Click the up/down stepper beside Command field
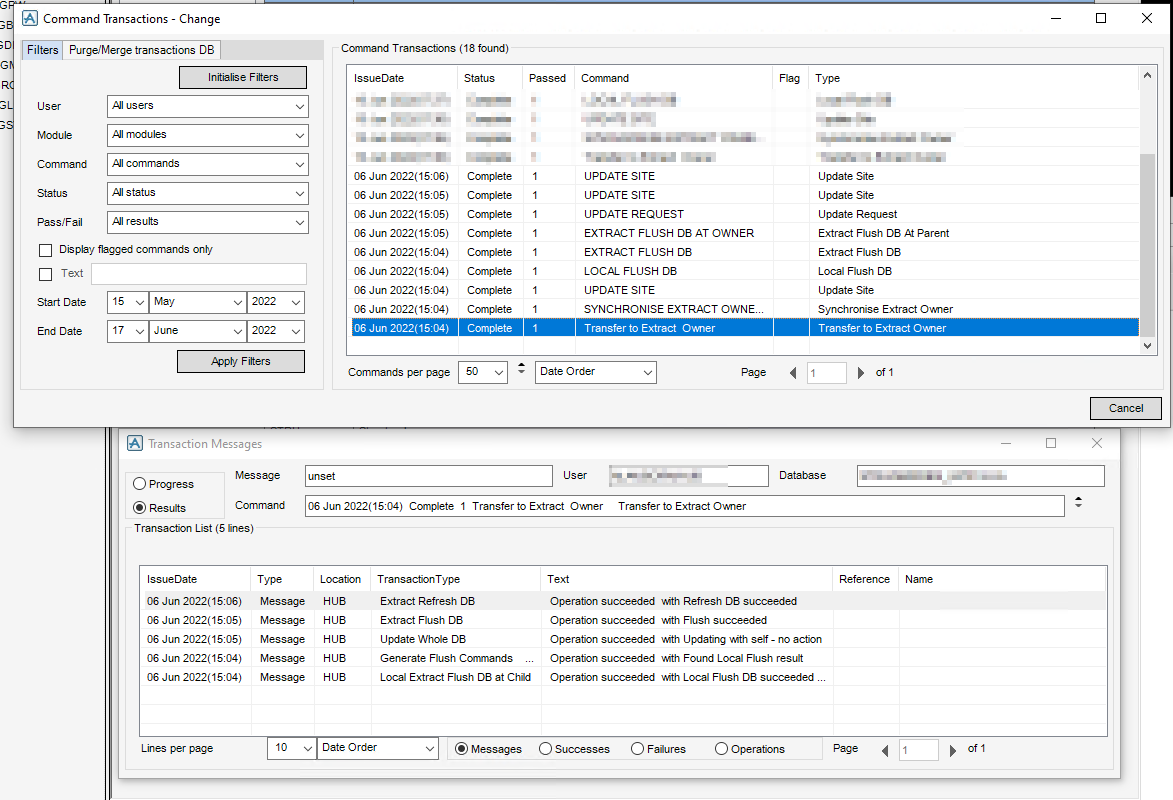This screenshot has height=800, width=1173. (x=1078, y=502)
